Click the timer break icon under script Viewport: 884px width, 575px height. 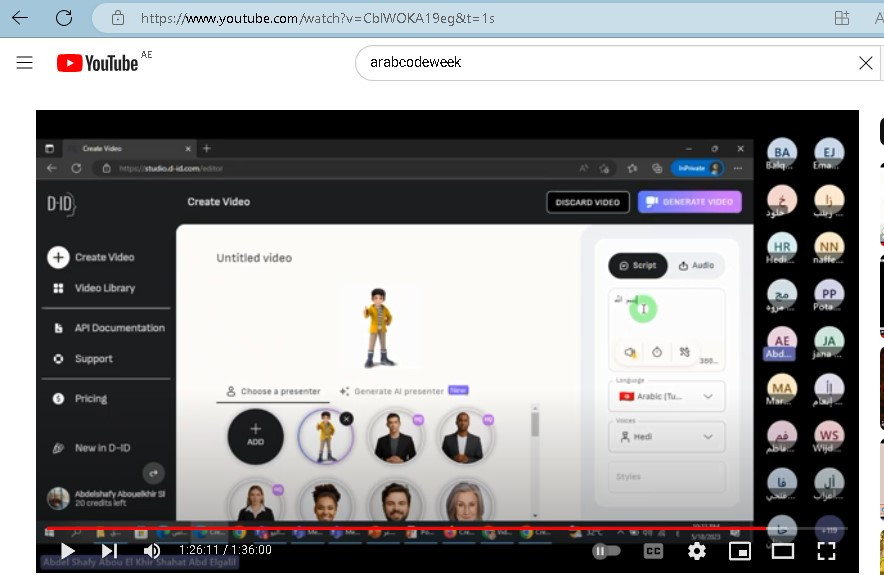657,352
